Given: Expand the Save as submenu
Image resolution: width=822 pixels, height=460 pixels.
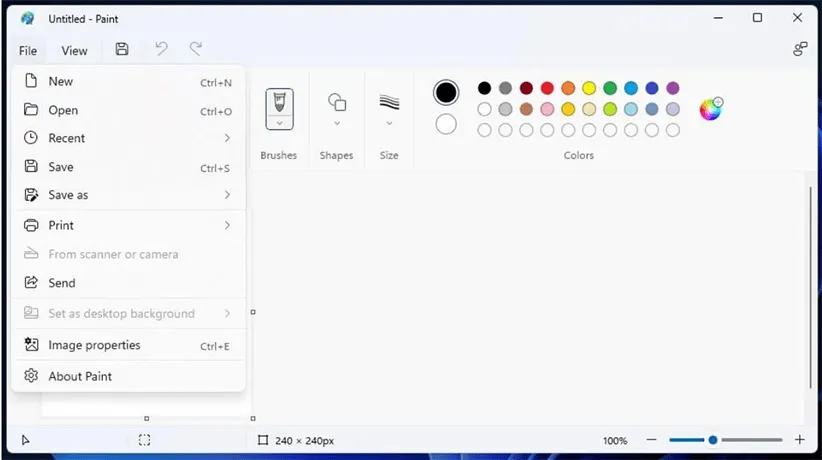Looking at the screenshot, I should 227,195.
